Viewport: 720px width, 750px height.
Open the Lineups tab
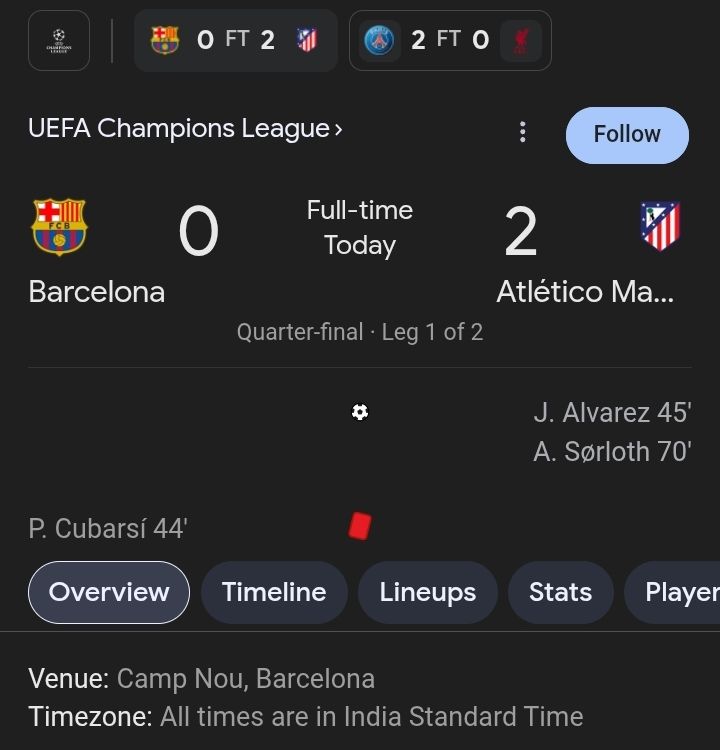click(427, 592)
